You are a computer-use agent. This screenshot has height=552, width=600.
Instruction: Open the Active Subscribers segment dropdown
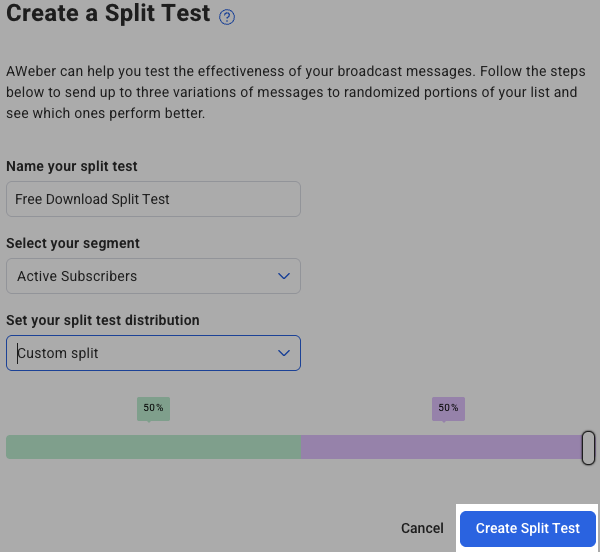point(153,276)
